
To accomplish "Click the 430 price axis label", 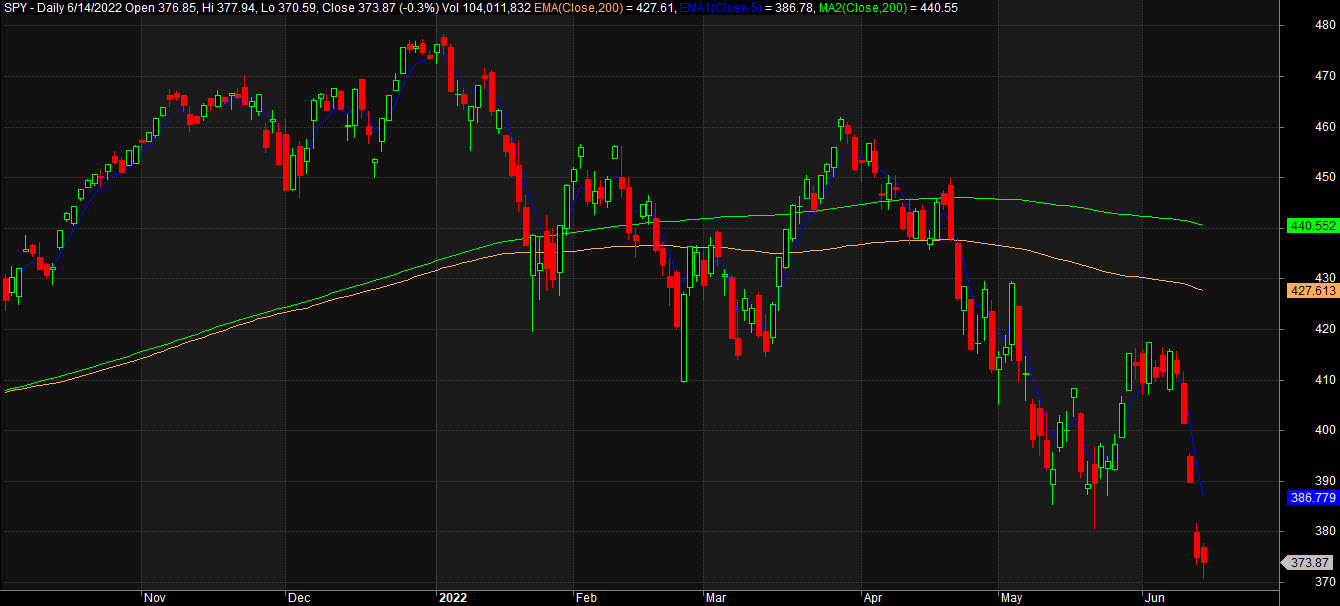I will click(1326, 278).
